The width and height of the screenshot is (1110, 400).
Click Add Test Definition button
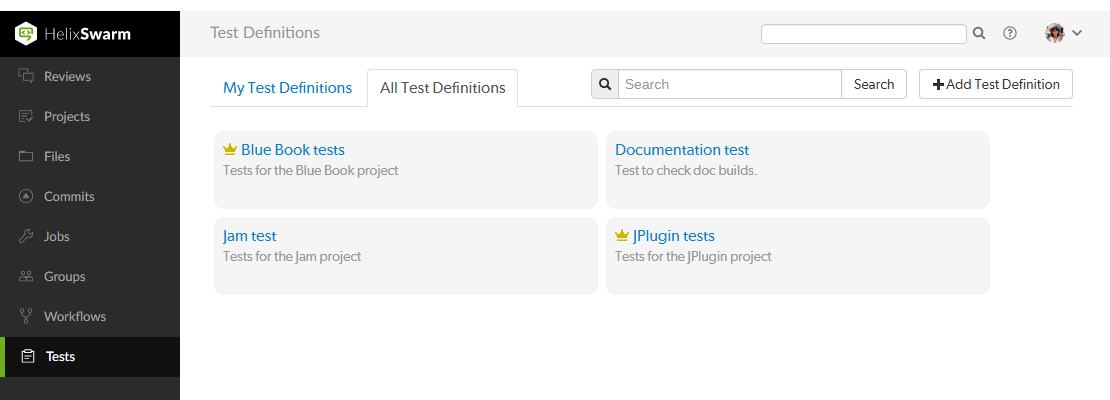coord(995,84)
